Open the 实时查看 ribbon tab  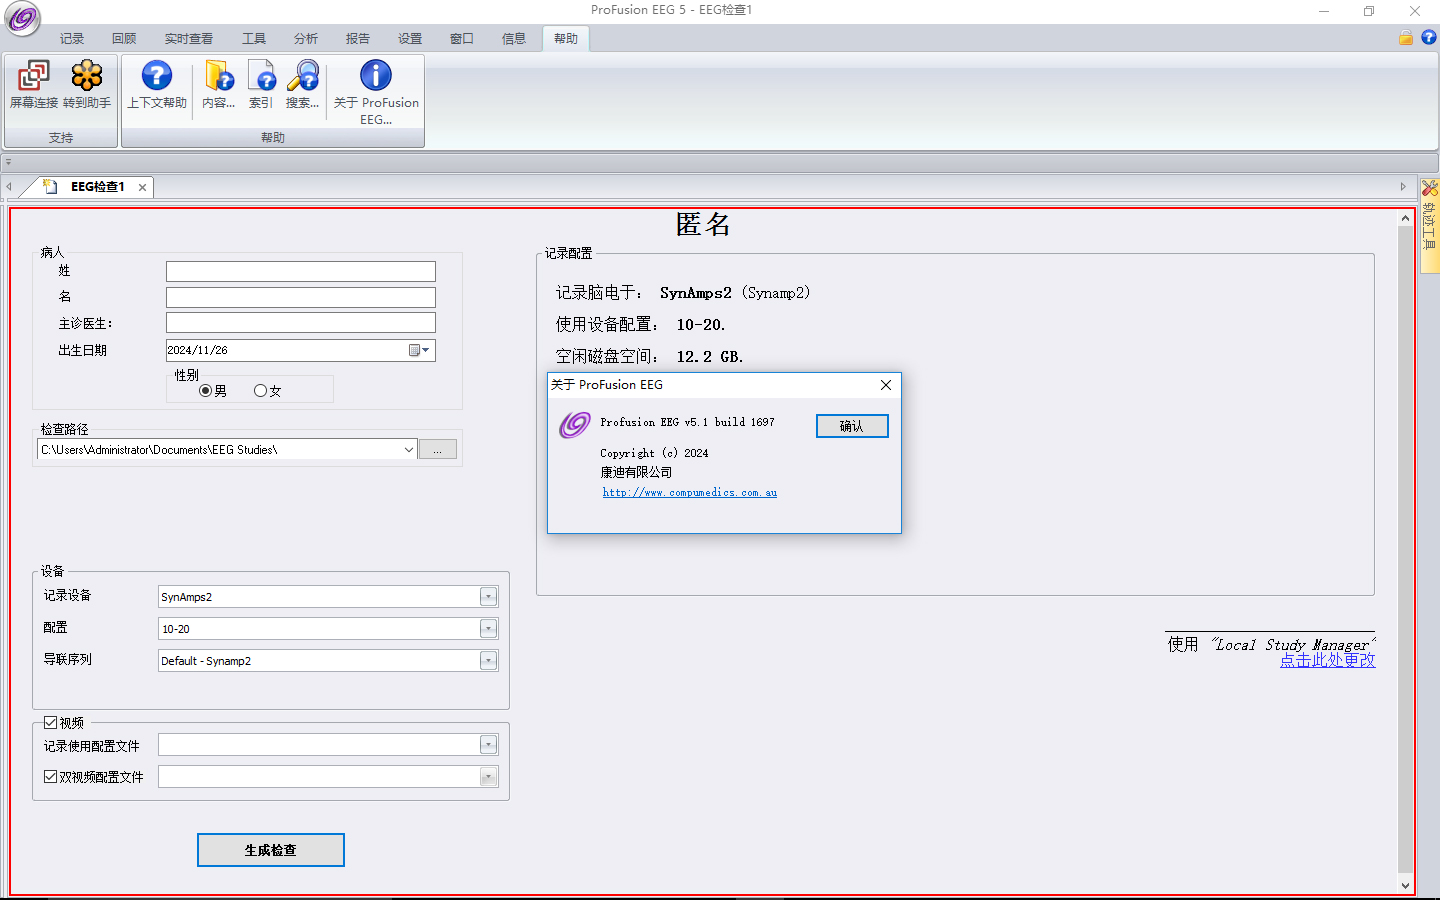[x=189, y=39]
